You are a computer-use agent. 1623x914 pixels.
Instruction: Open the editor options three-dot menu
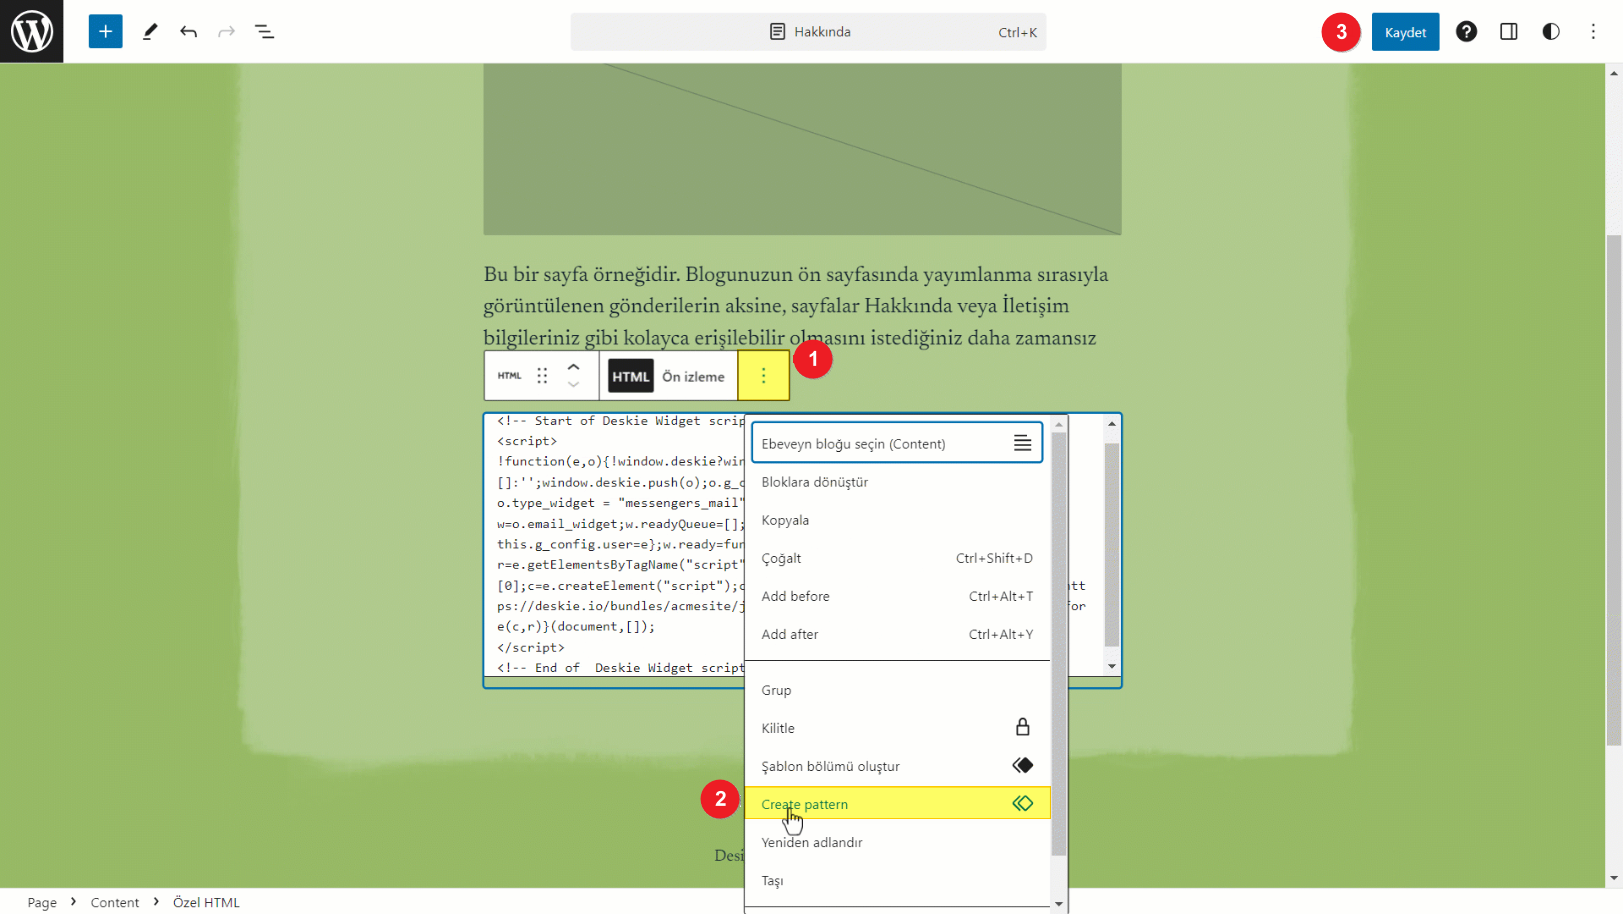1593,32
